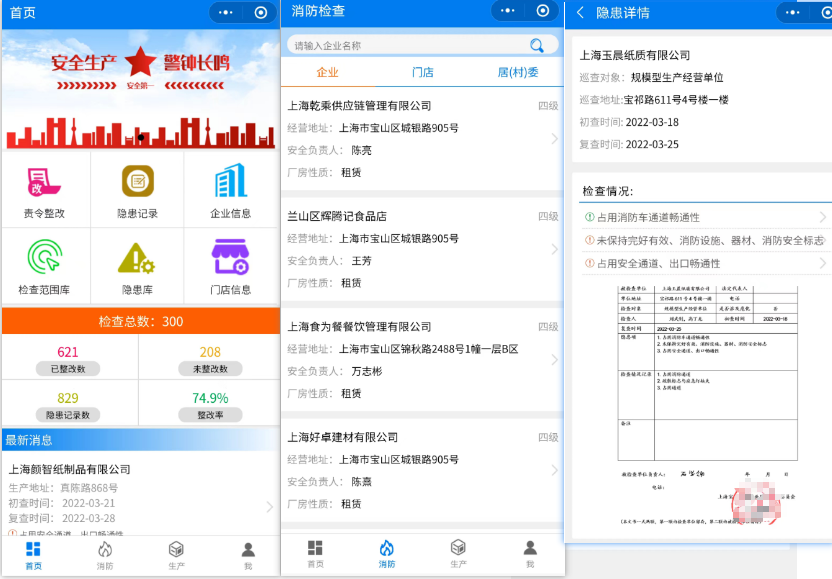Select the 企业 tab
The image size is (832, 579).
327,73
